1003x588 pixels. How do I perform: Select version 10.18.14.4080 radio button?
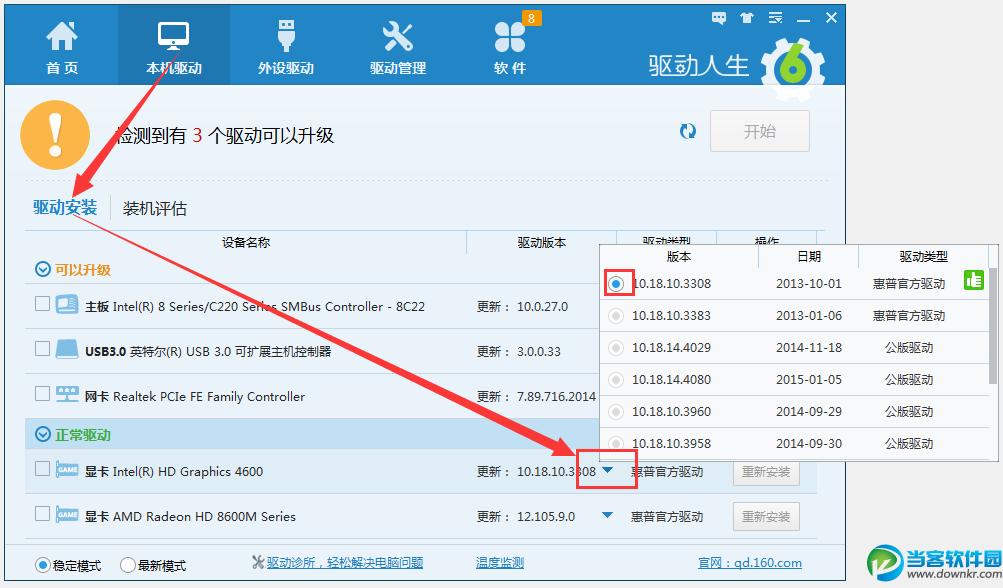tap(616, 379)
